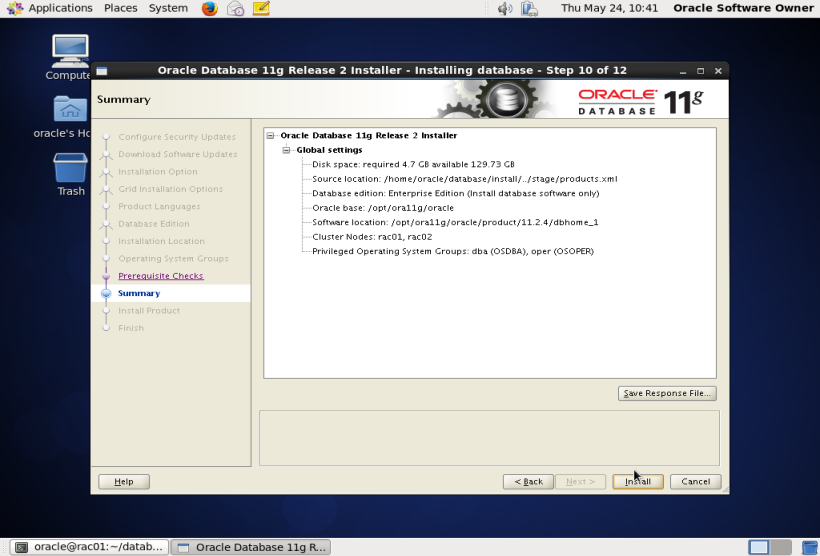Click Installation Option step label

click(x=158, y=172)
